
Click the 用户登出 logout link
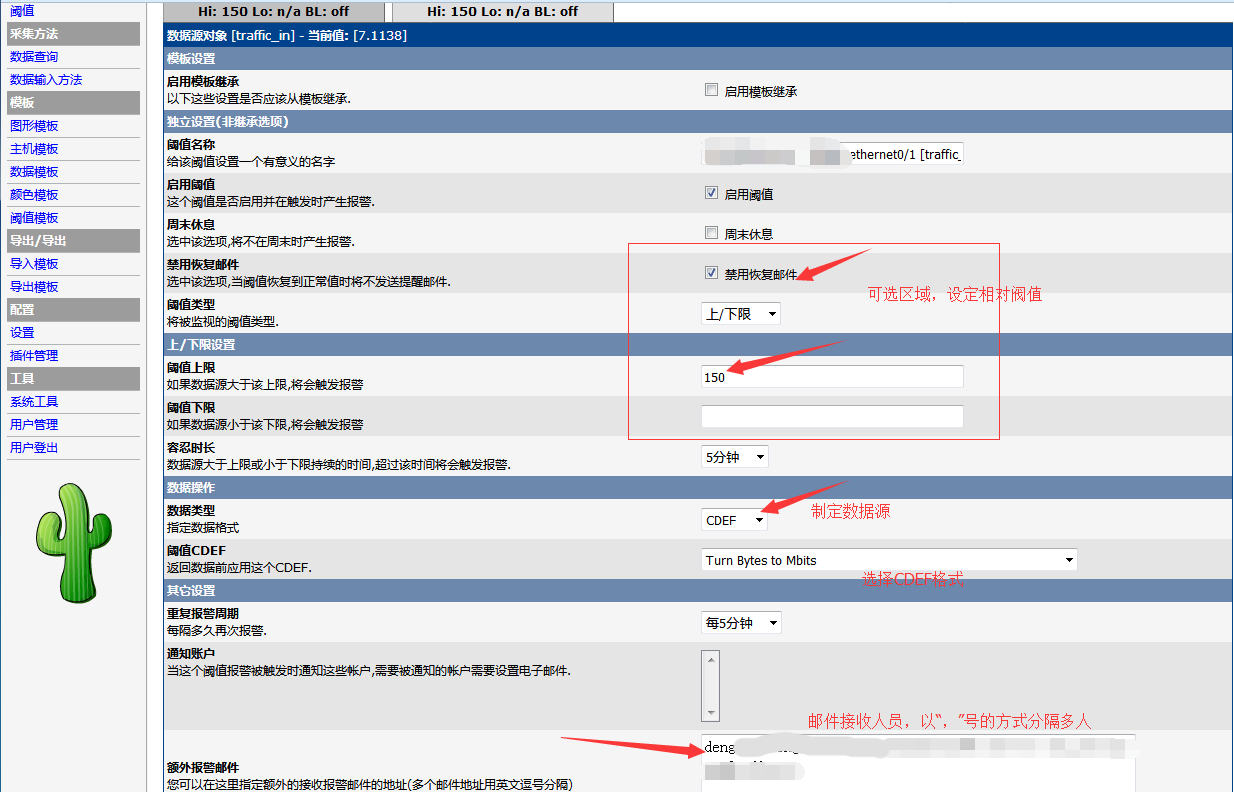[34, 448]
